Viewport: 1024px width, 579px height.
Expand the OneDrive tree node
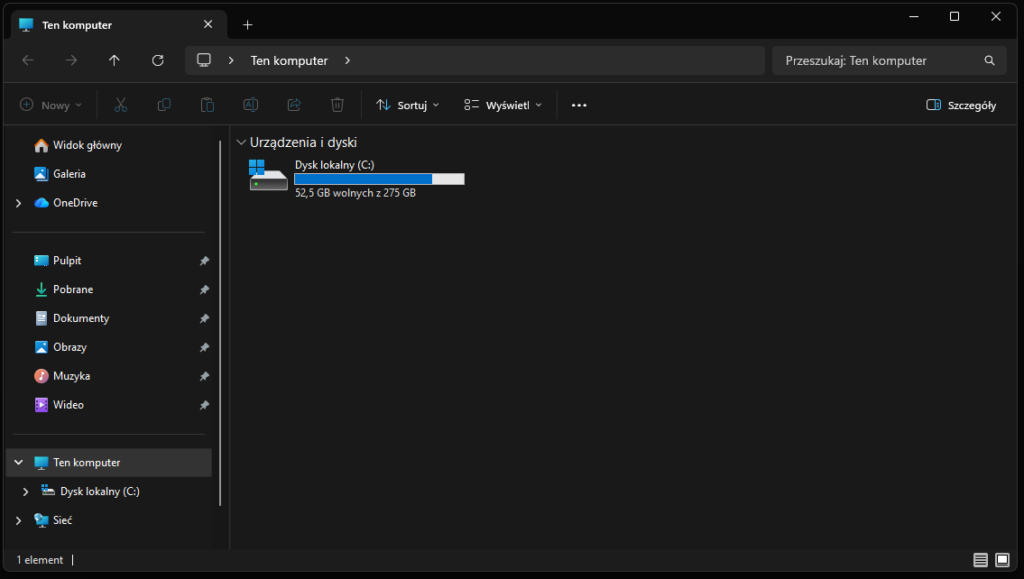[x=19, y=203]
